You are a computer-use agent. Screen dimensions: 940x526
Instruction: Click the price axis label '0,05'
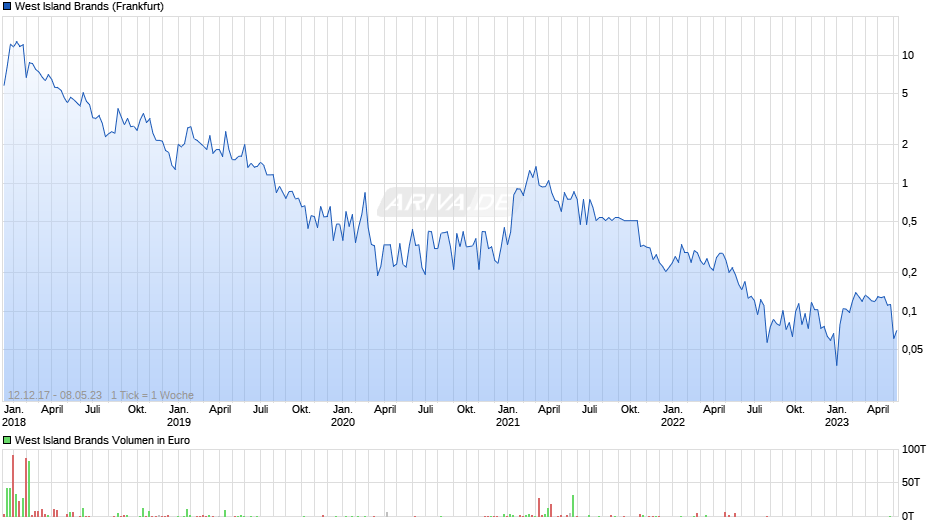point(912,350)
